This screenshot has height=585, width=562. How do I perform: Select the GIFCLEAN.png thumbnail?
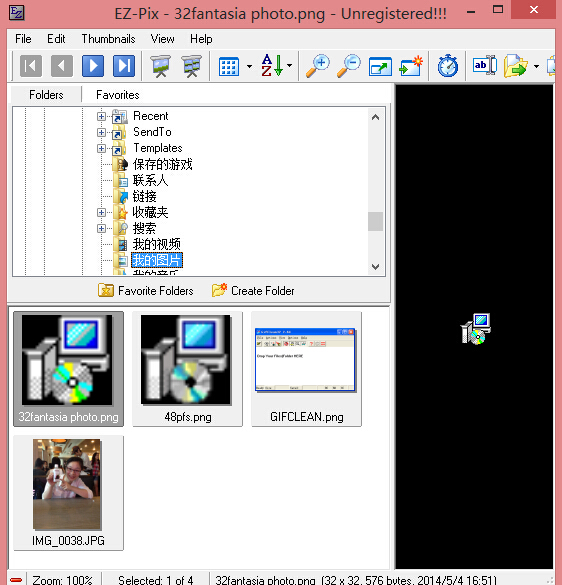pyautogui.click(x=306, y=369)
